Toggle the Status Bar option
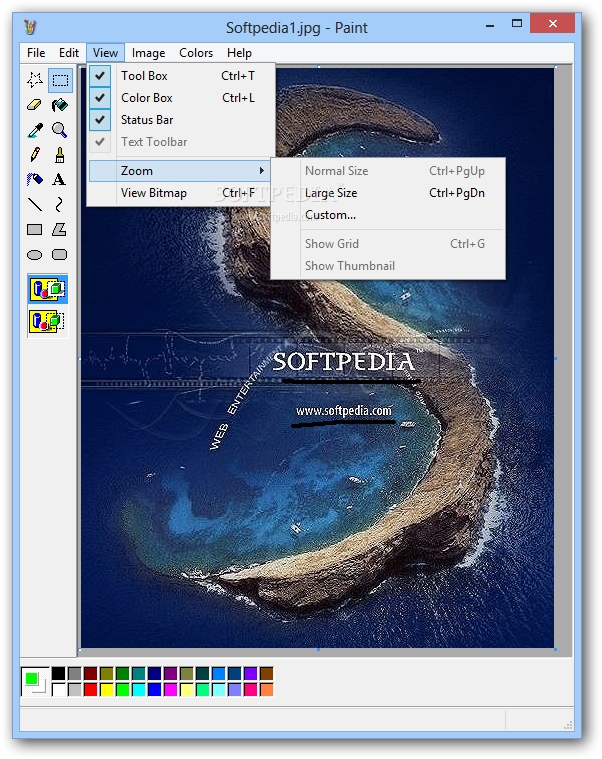602x759 pixels. point(181,120)
